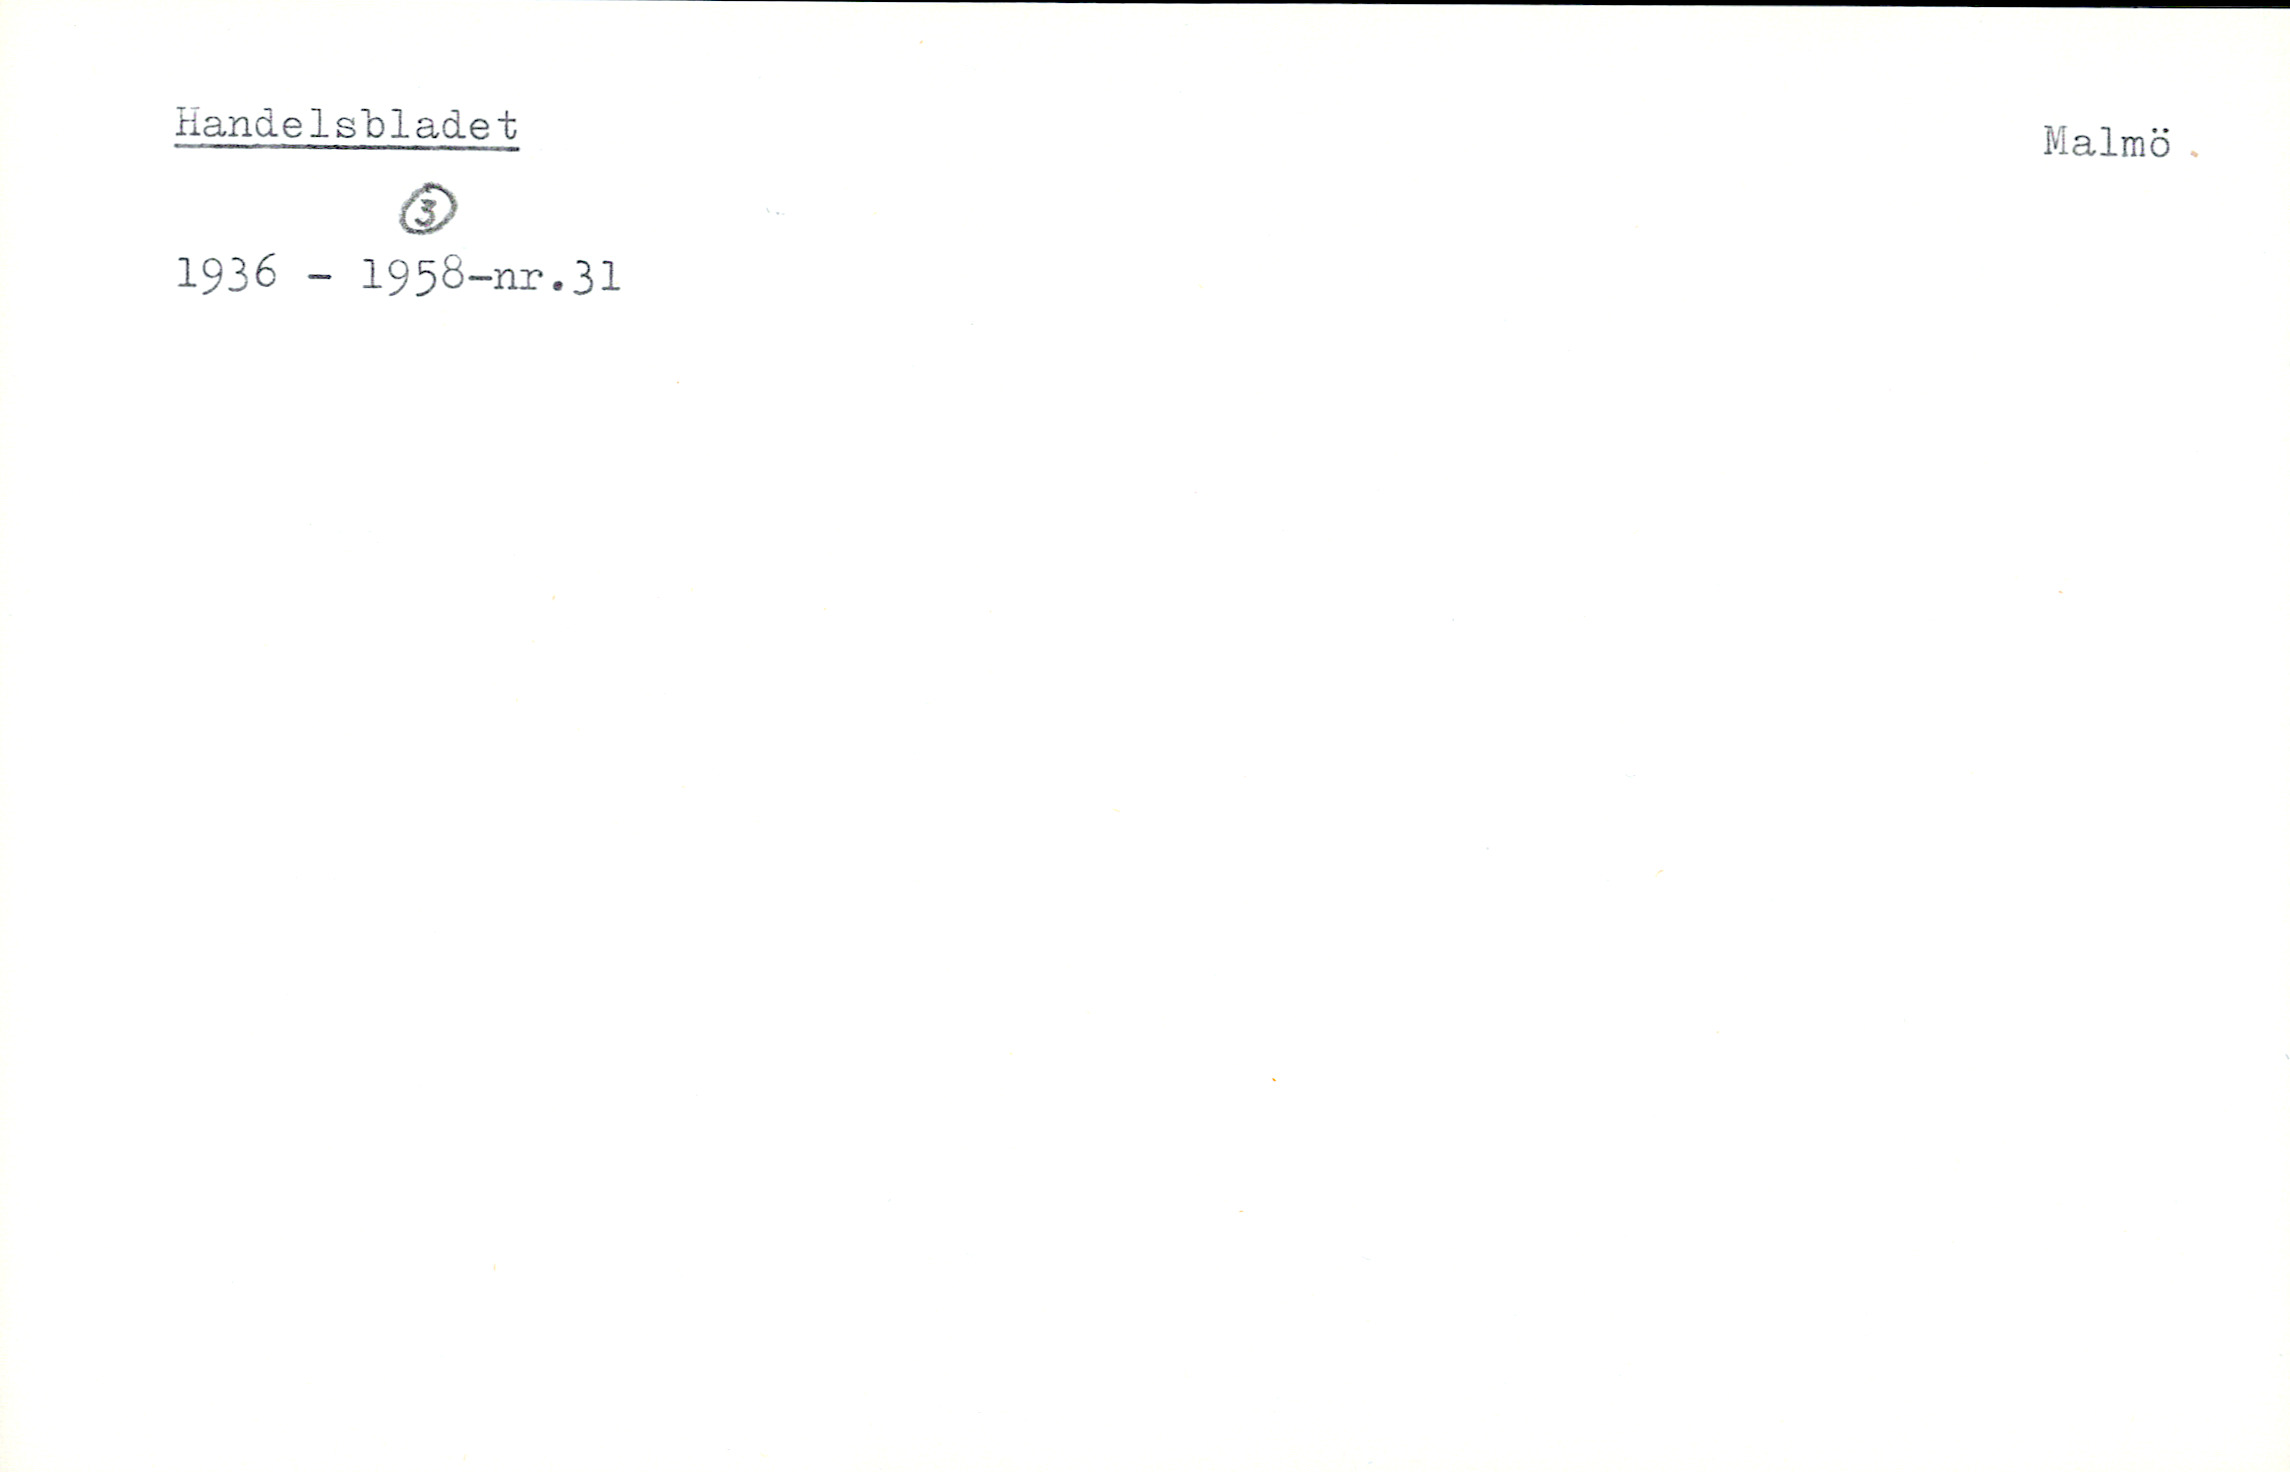Click the final t of Handelsbladet
This screenshot has width=2290, height=1472.
[x=507, y=125]
